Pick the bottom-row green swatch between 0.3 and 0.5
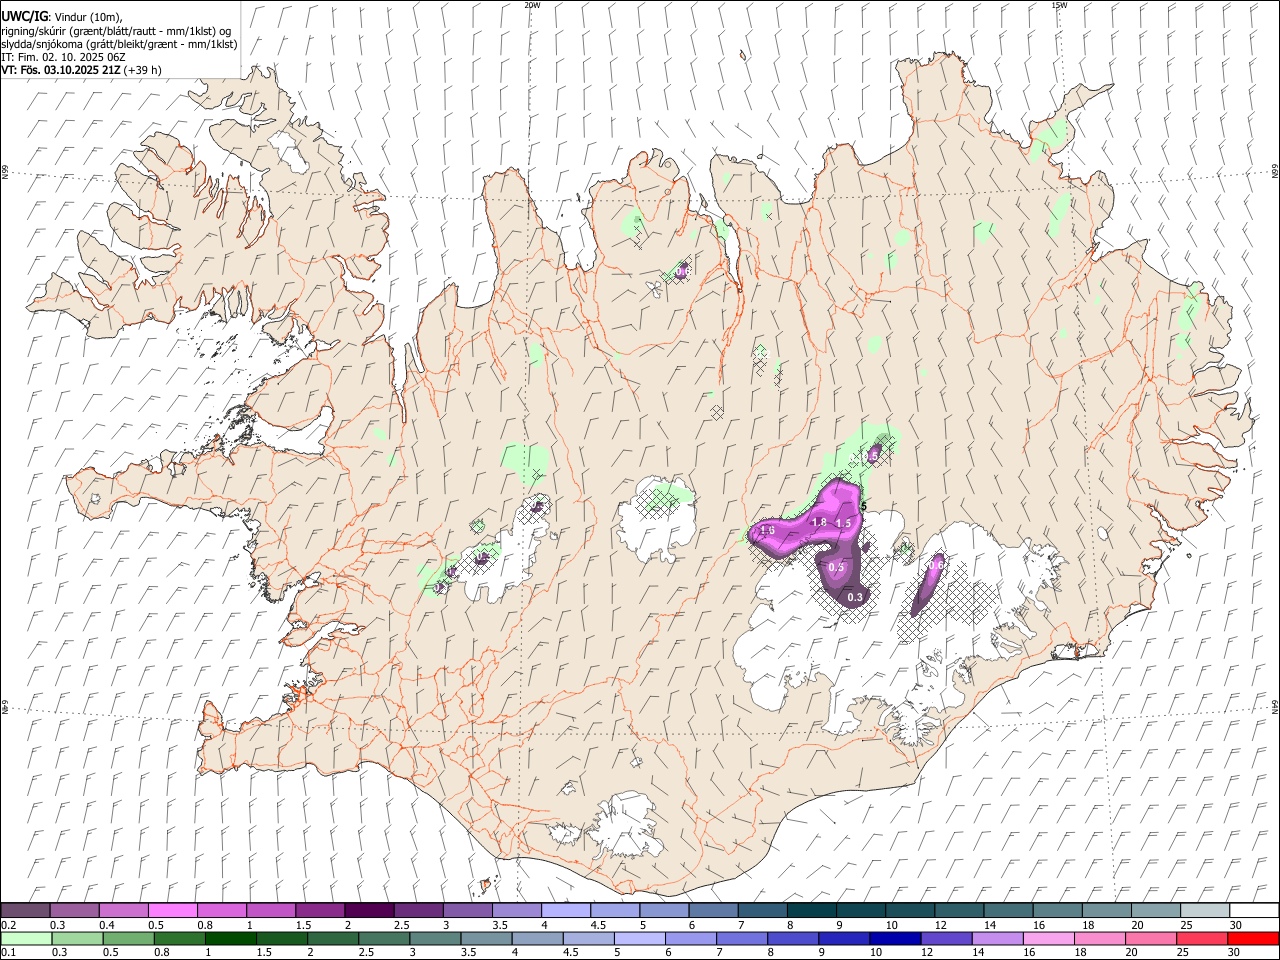1280x960 pixels. click(77, 938)
